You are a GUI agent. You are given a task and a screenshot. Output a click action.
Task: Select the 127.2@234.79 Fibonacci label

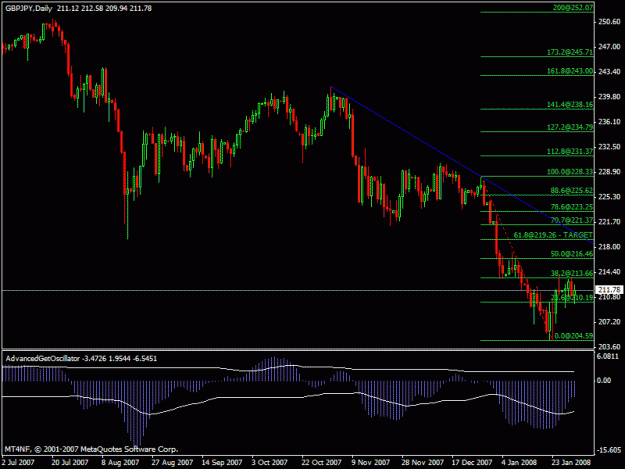click(x=570, y=127)
